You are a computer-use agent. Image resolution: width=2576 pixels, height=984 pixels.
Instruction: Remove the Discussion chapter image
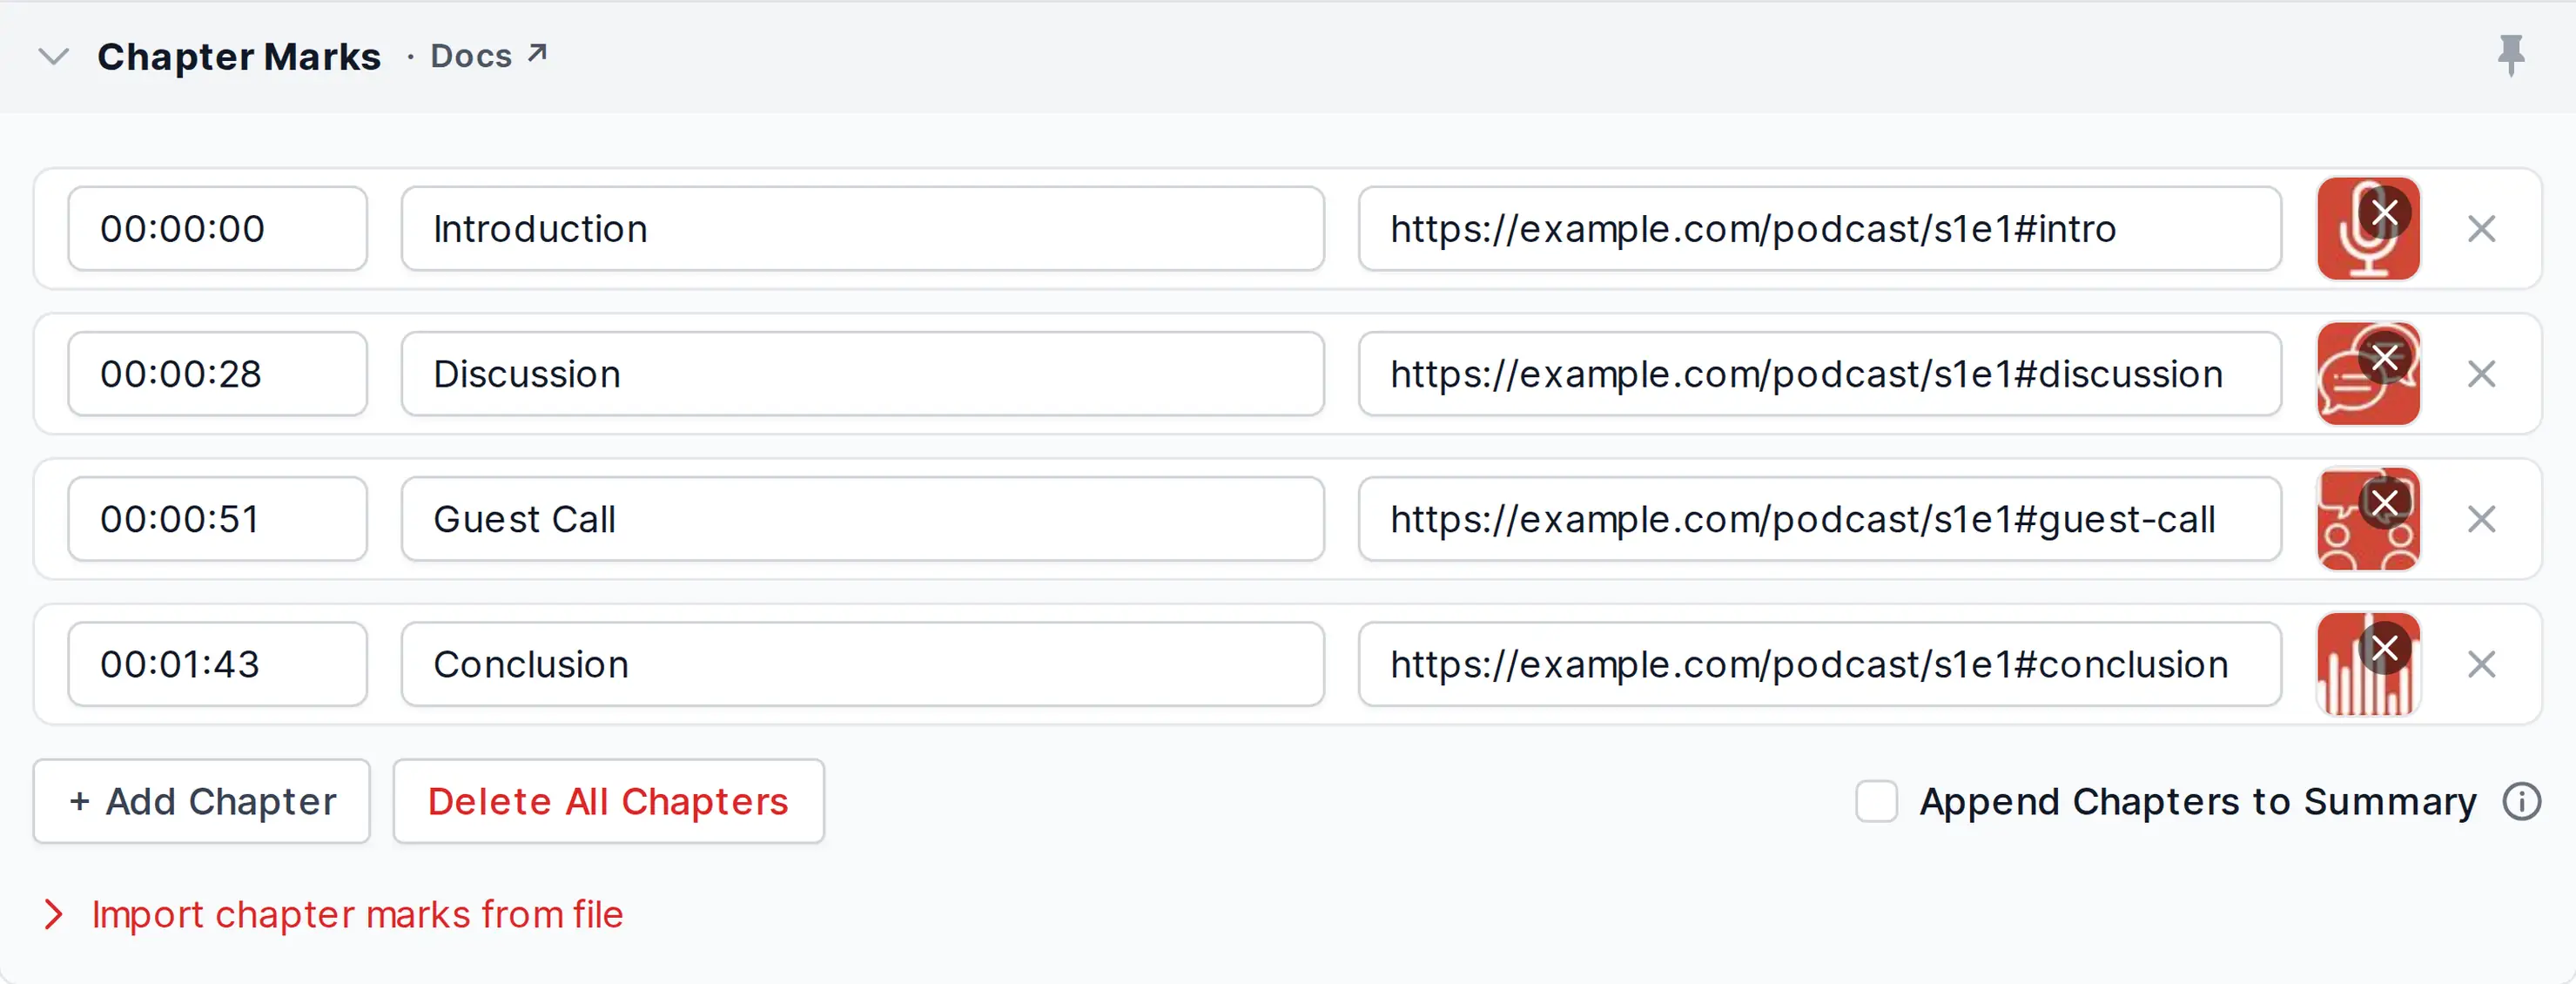click(x=2385, y=357)
